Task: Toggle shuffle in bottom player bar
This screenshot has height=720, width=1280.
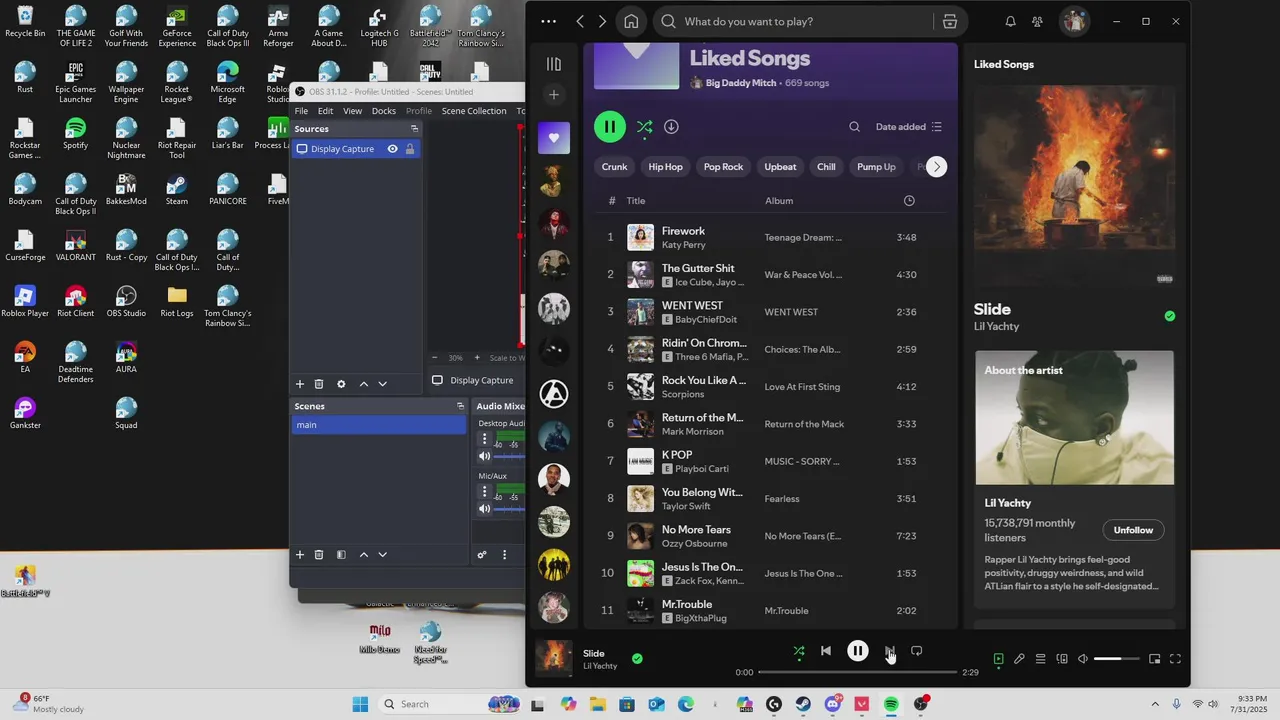Action: pos(799,651)
